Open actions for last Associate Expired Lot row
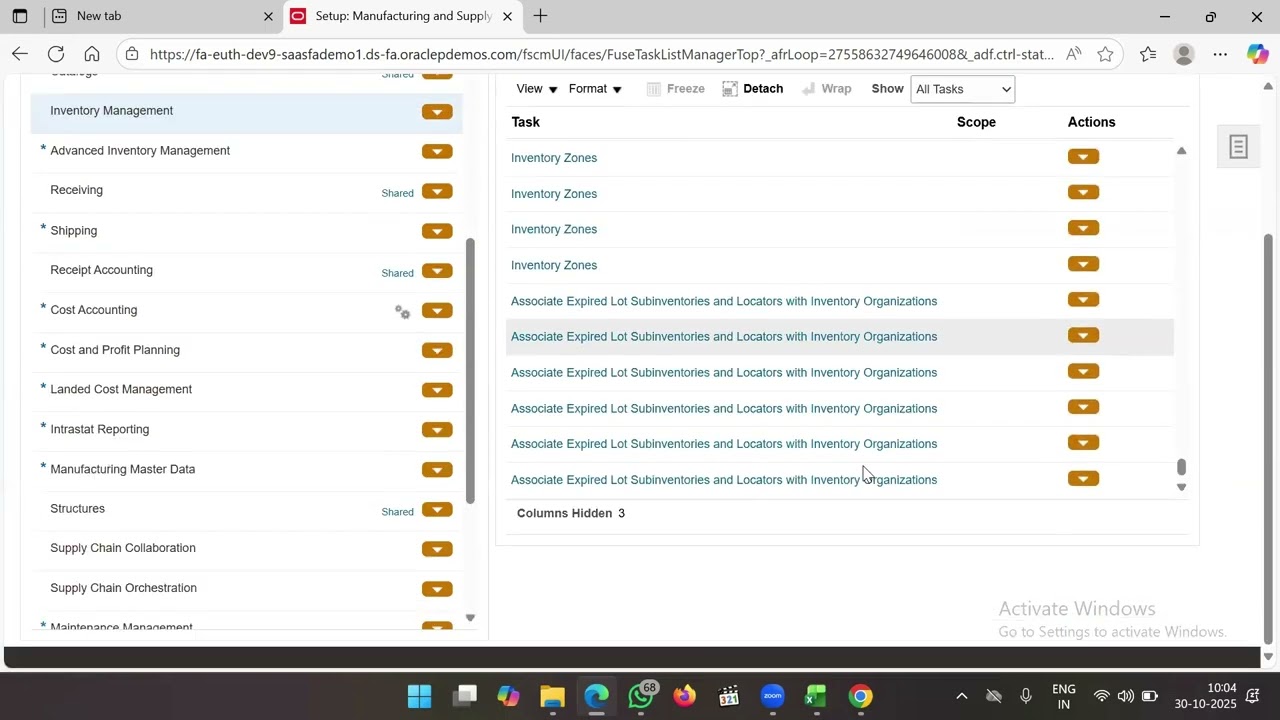 pos(1083,479)
